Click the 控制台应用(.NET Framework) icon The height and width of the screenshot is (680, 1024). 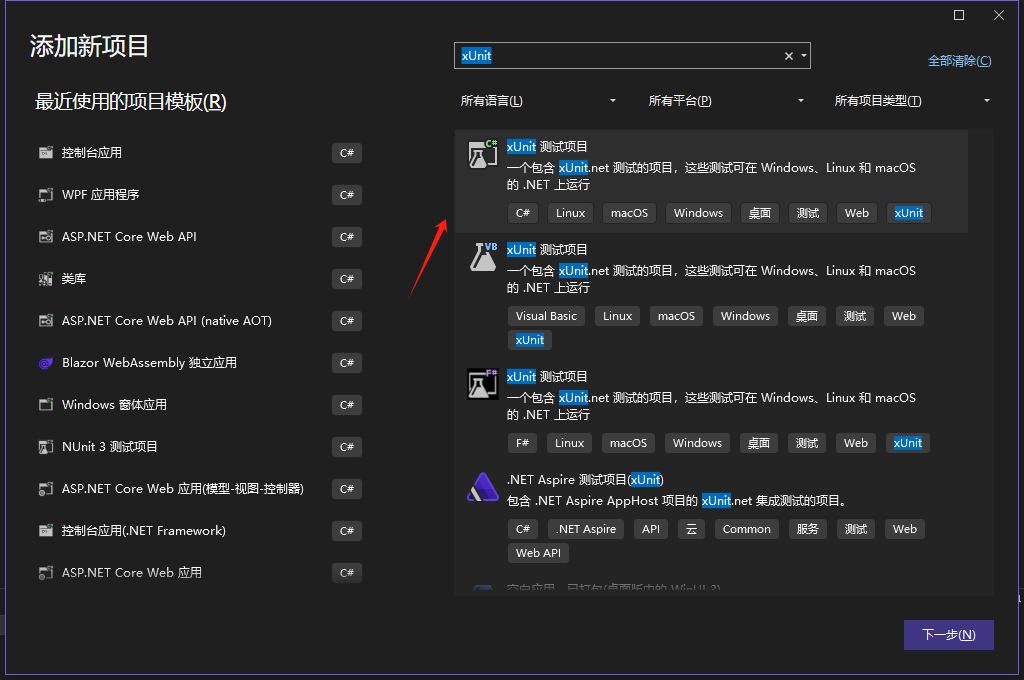[46, 530]
